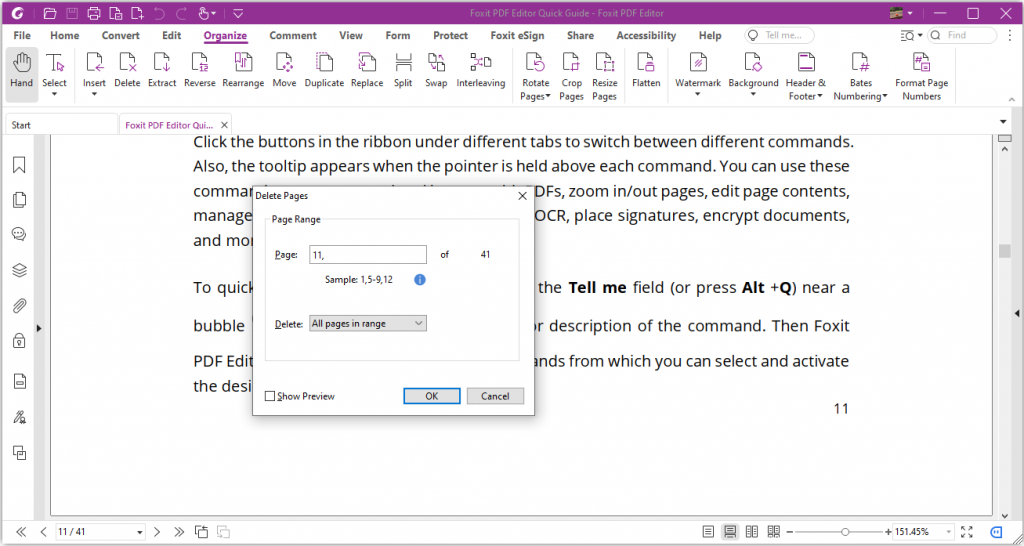Switch to continuous page view
Screen dimensions: 1024x546
730,532
